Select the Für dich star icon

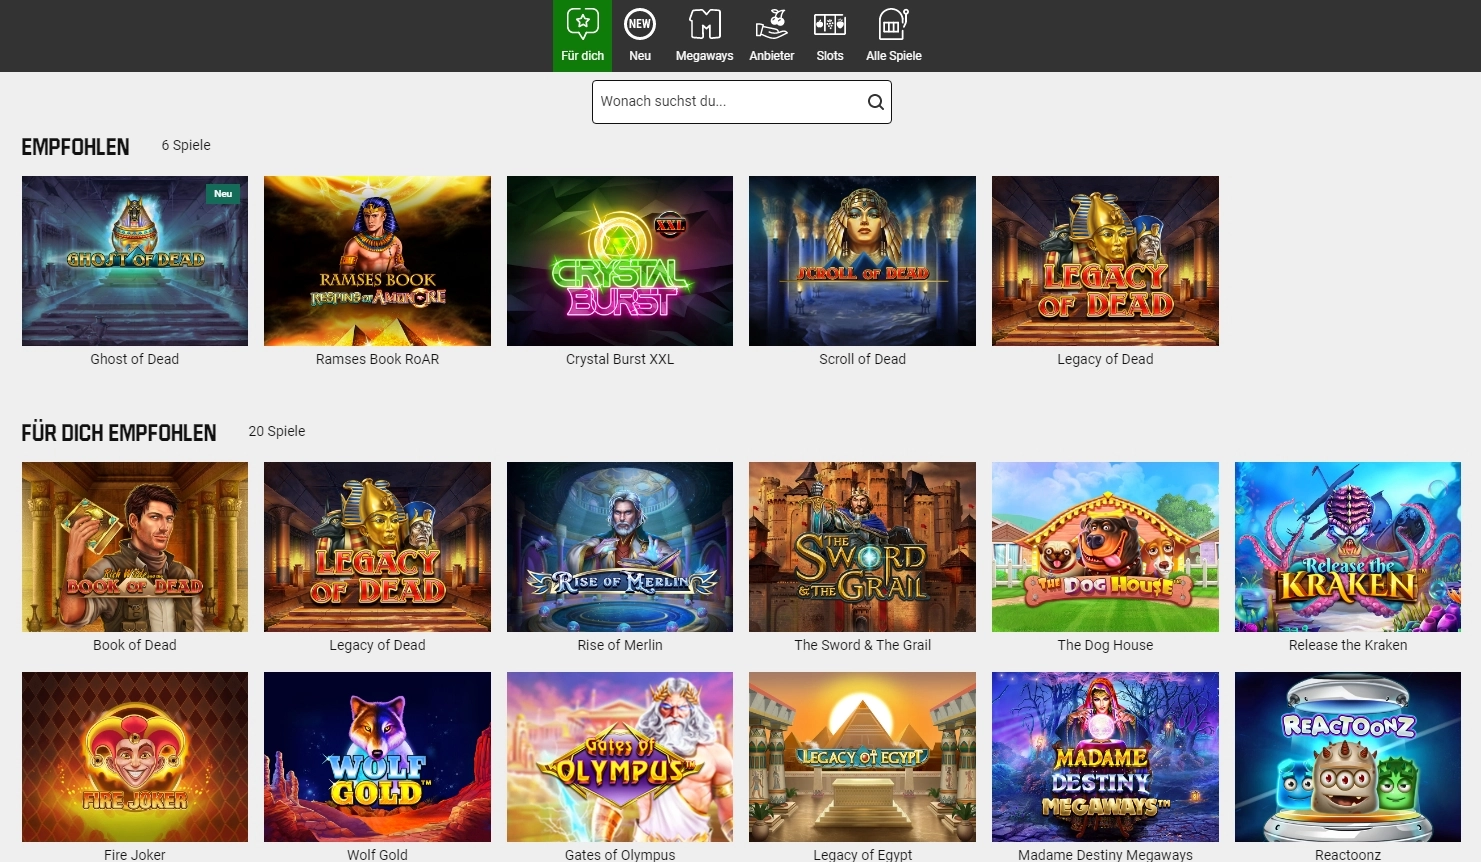click(x=582, y=22)
